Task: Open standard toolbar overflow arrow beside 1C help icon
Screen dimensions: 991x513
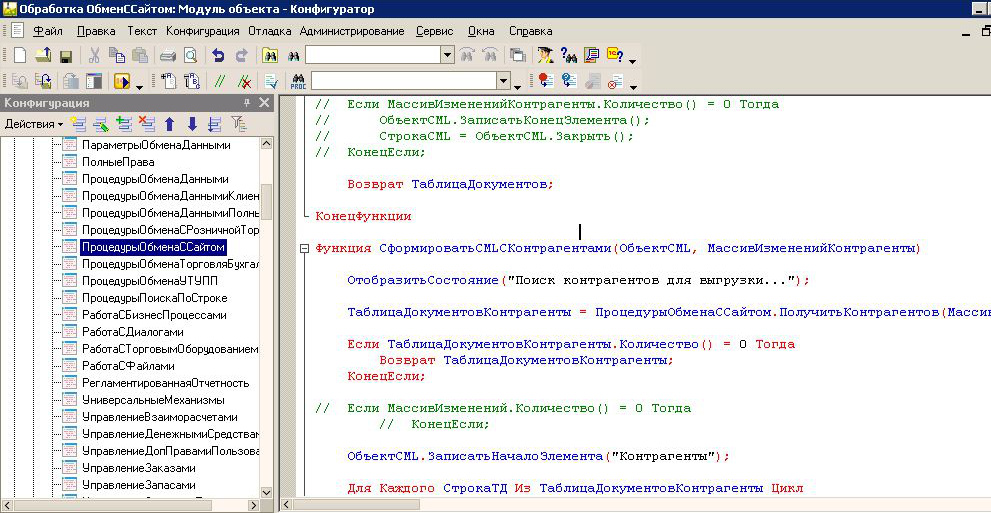Action: [633, 61]
